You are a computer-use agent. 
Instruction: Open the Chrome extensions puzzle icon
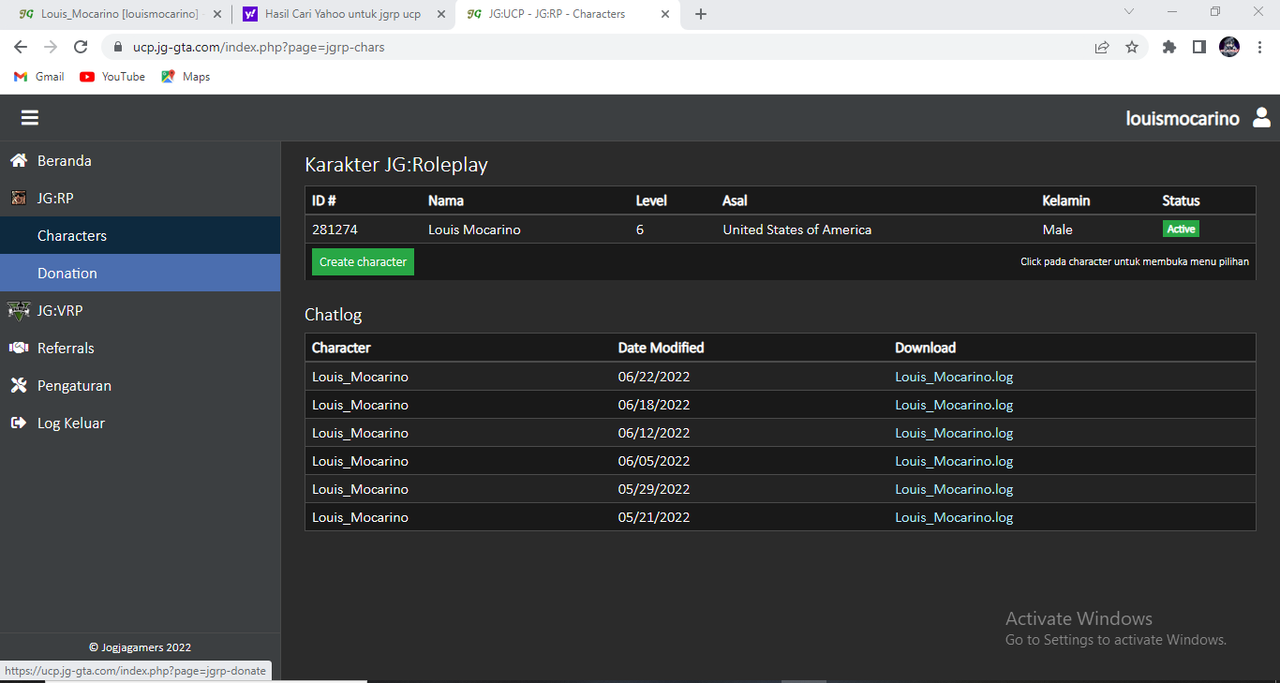(1169, 47)
